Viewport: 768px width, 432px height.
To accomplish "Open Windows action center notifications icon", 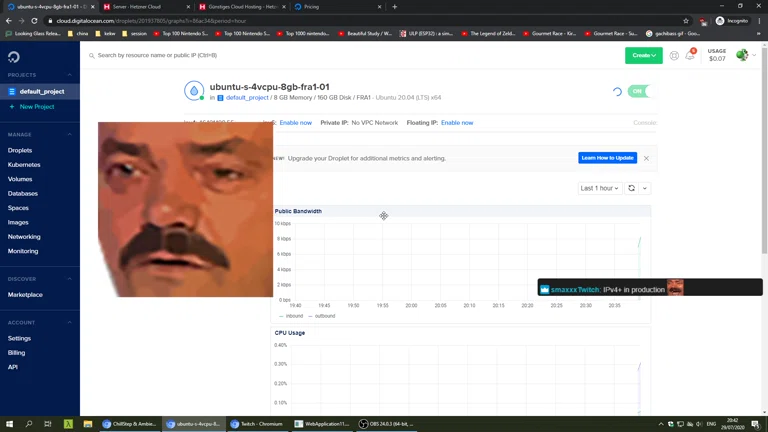I will [x=755, y=424].
